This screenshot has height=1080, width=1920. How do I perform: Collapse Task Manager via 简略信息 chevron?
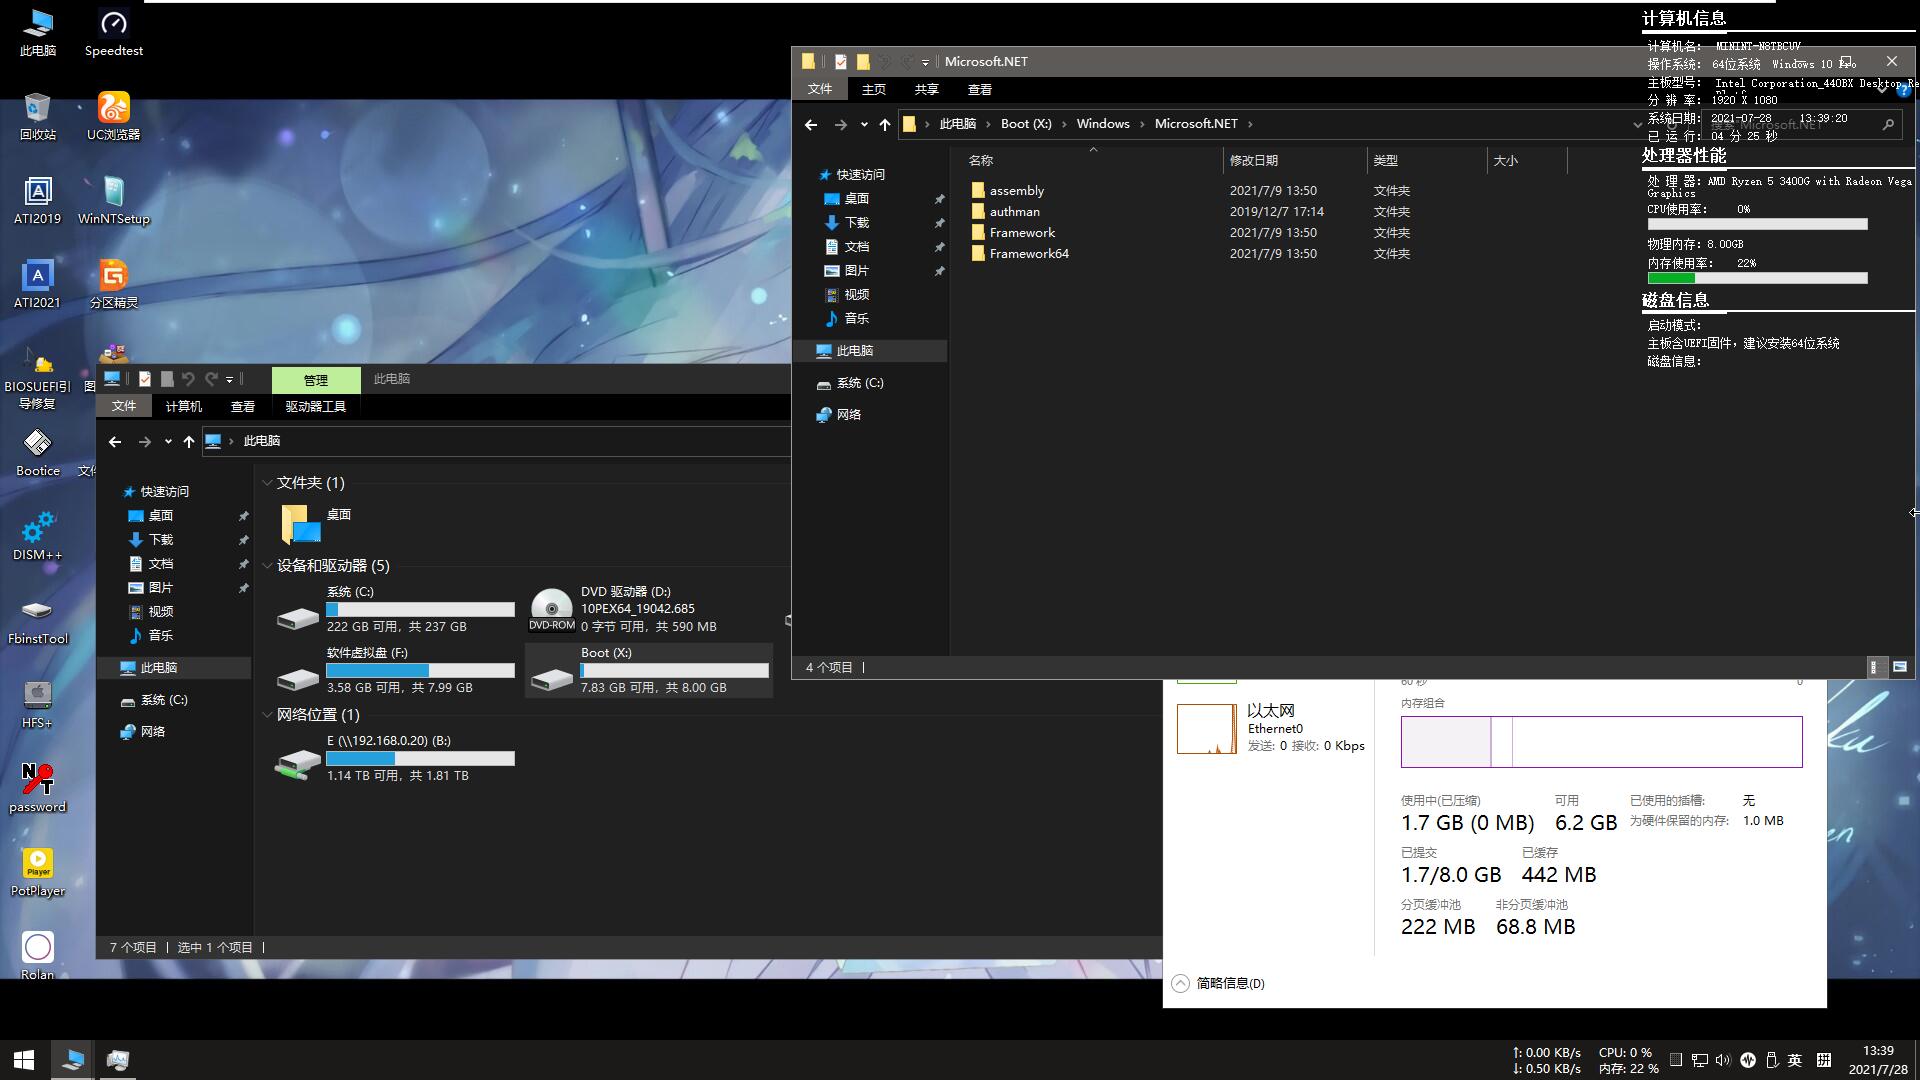click(1180, 983)
